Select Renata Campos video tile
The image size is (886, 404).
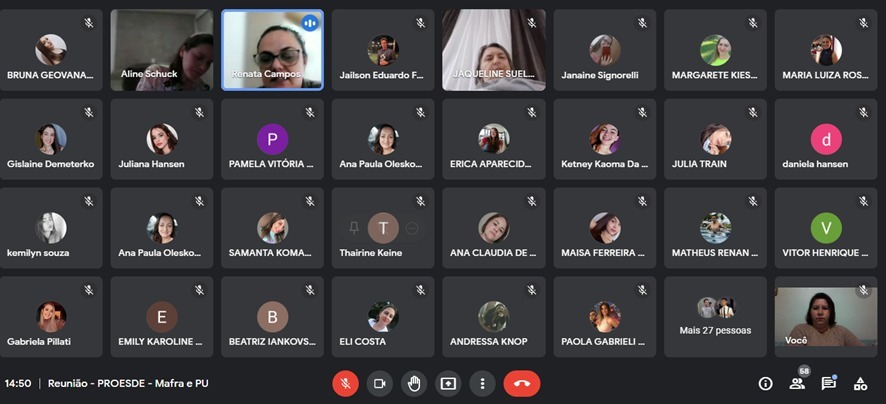coord(272,50)
